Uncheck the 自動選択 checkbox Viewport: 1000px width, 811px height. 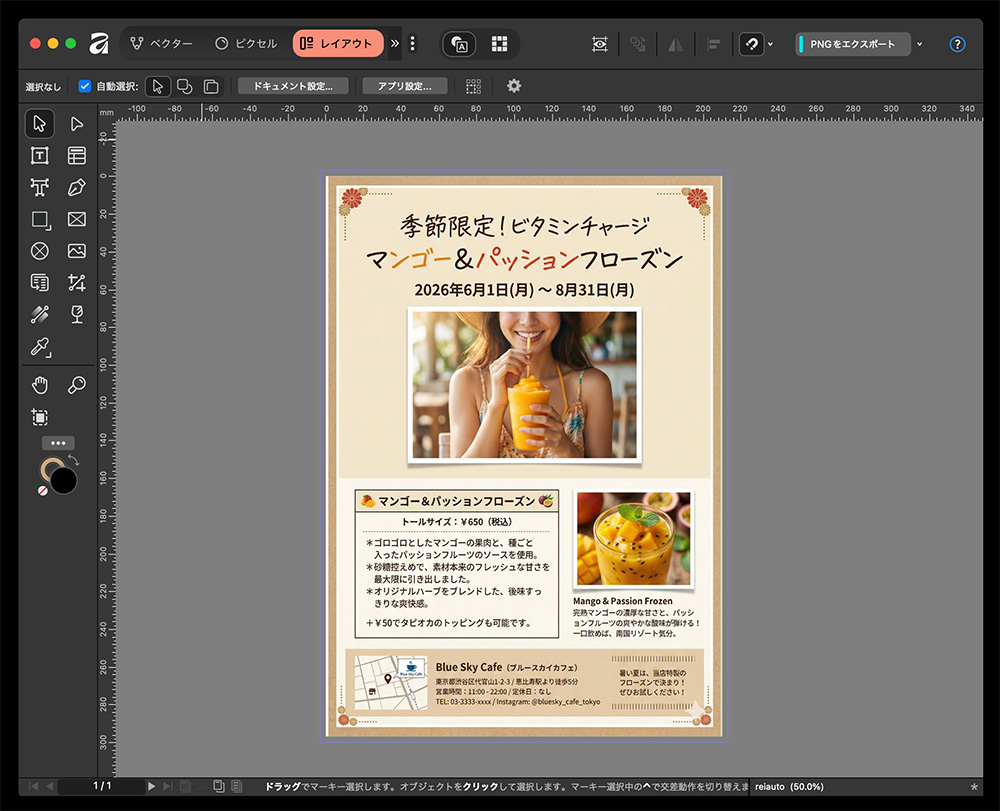click(85, 86)
